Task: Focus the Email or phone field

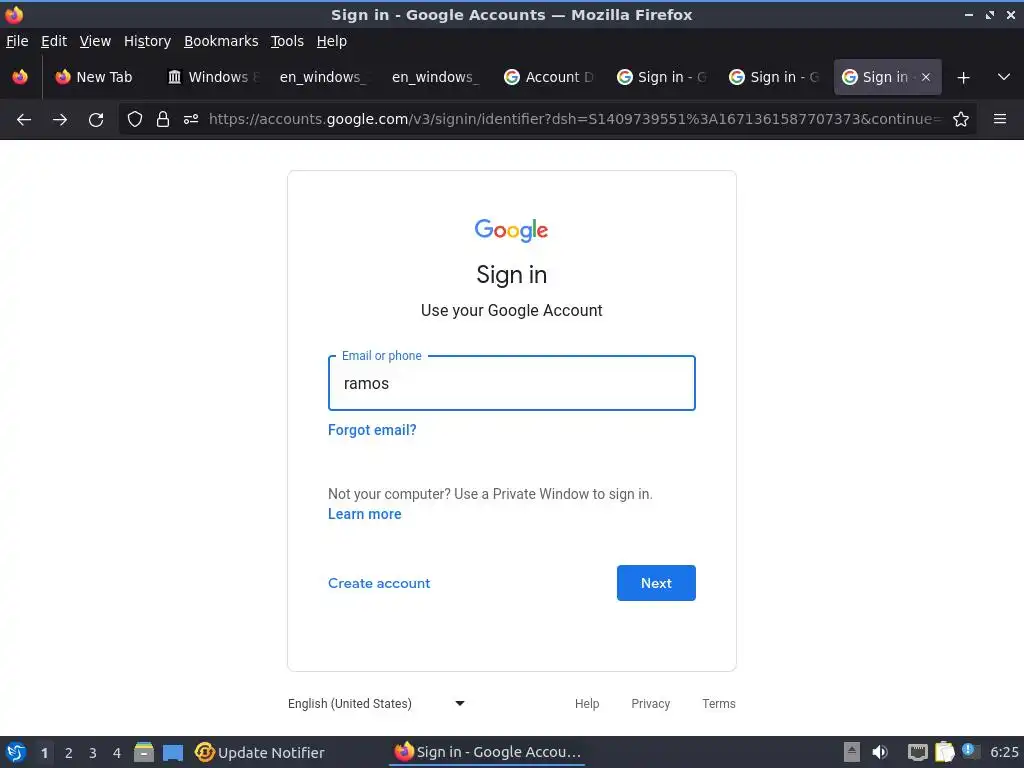Action: pyautogui.click(x=511, y=383)
